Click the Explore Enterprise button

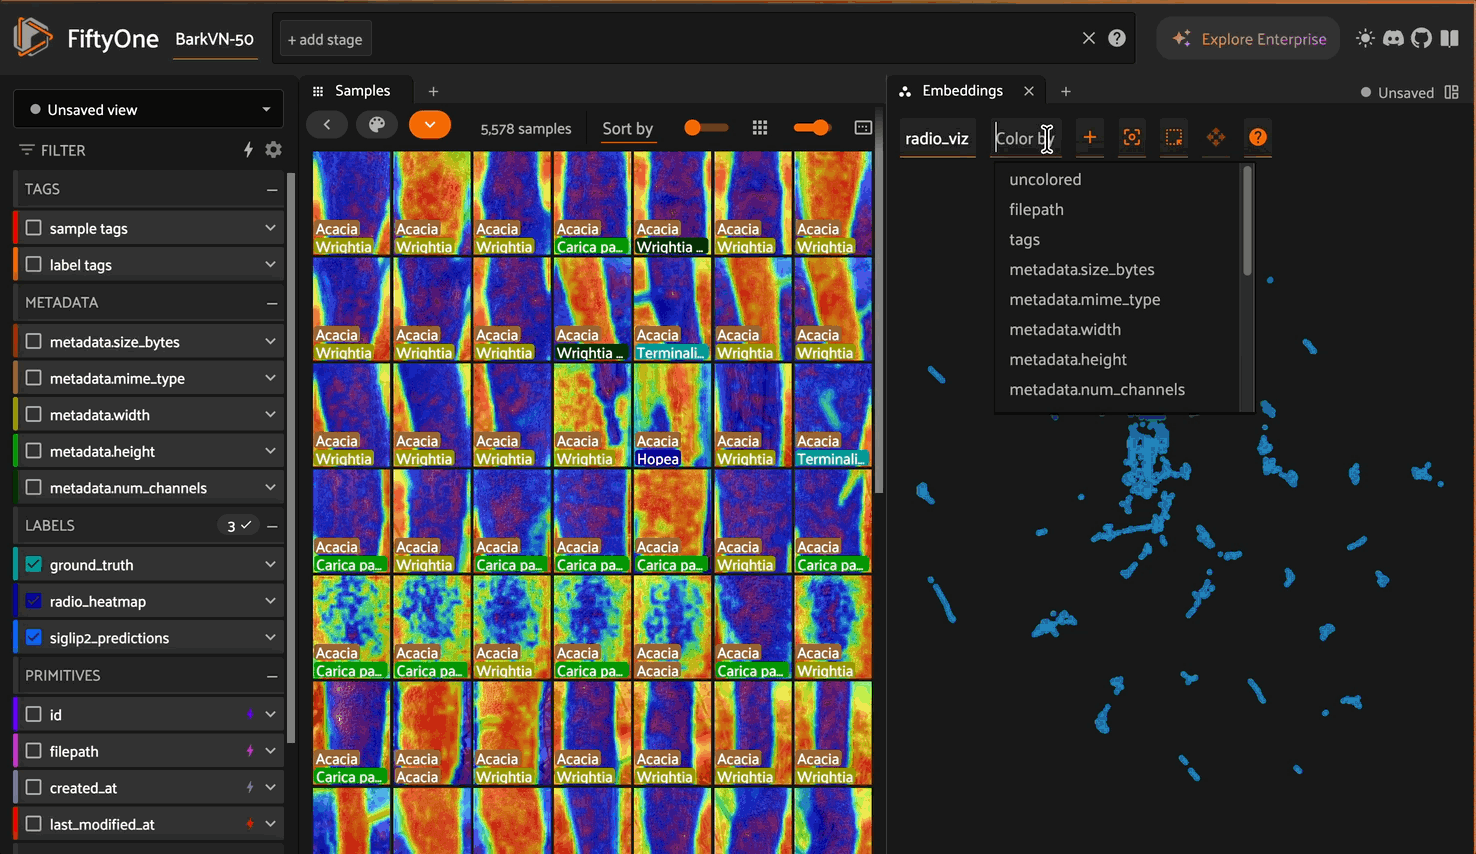point(1248,39)
